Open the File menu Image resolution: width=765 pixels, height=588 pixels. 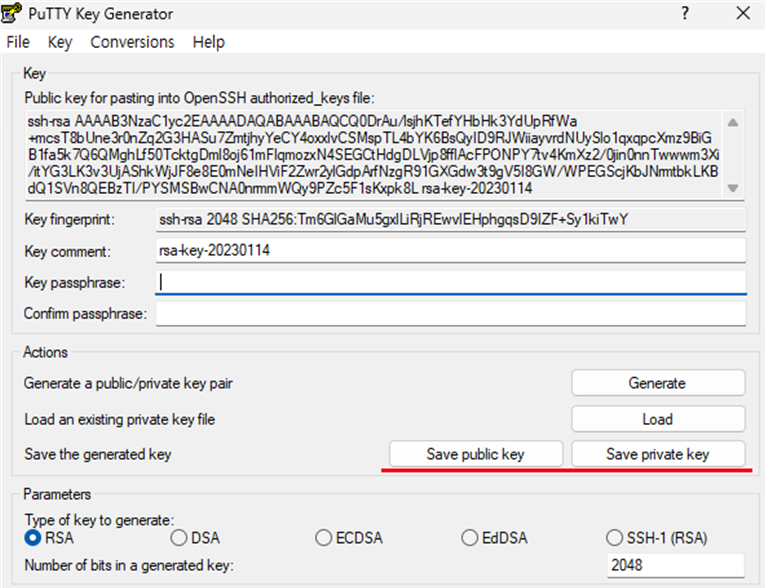pos(18,42)
